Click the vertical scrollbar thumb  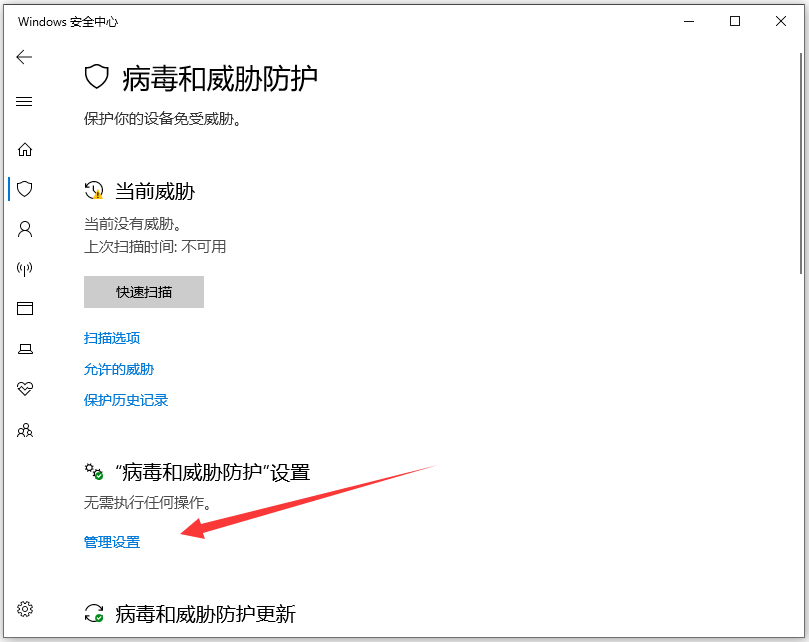pos(801,162)
